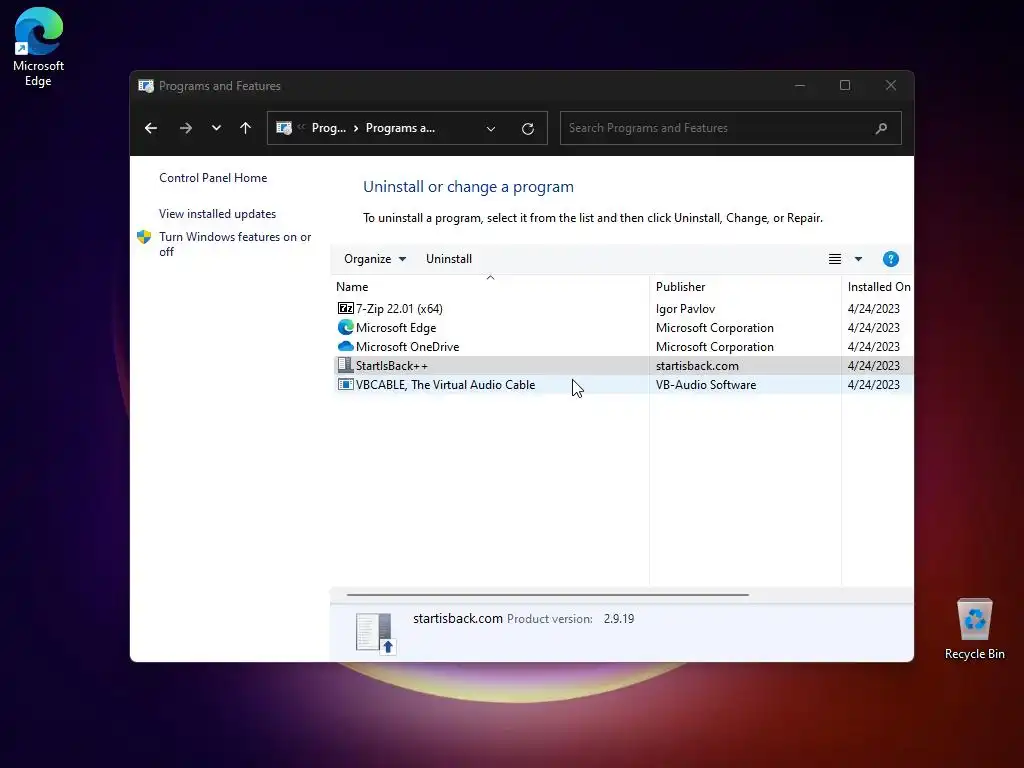Click the address bar location icon
1024x768 pixels.
pyautogui.click(x=284, y=128)
